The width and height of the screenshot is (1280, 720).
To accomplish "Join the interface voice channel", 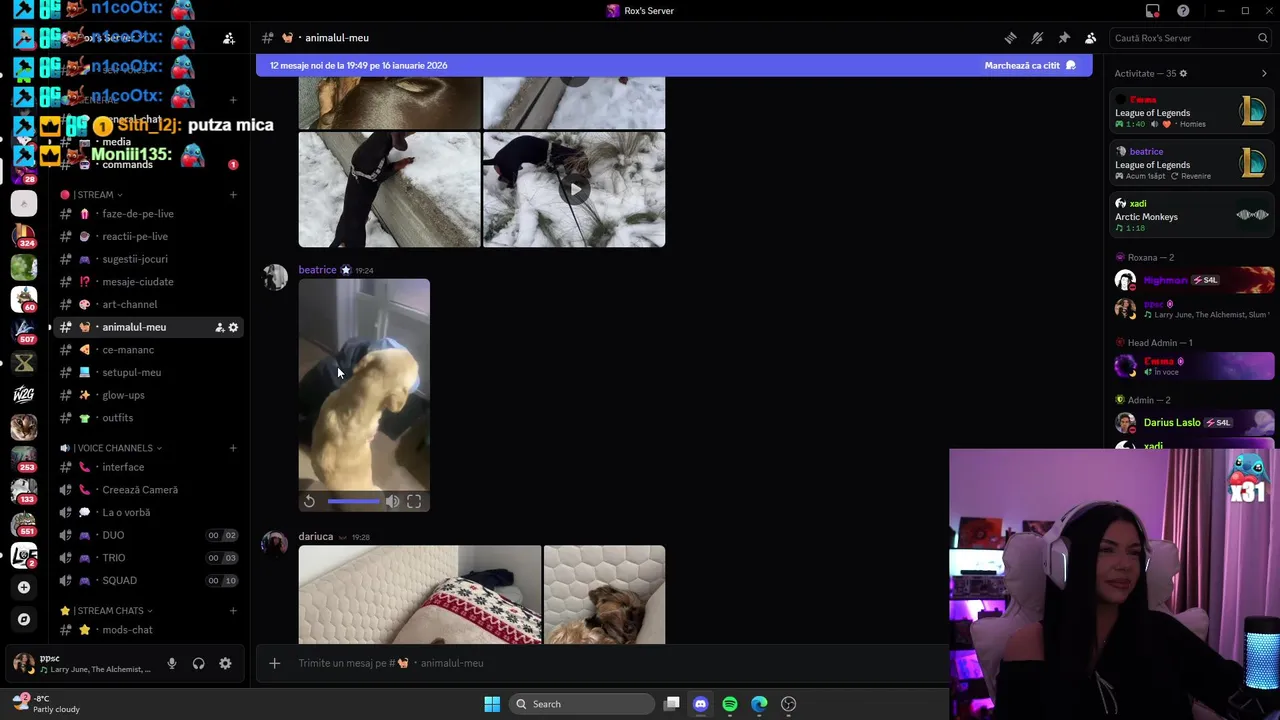I will pos(148,467).
